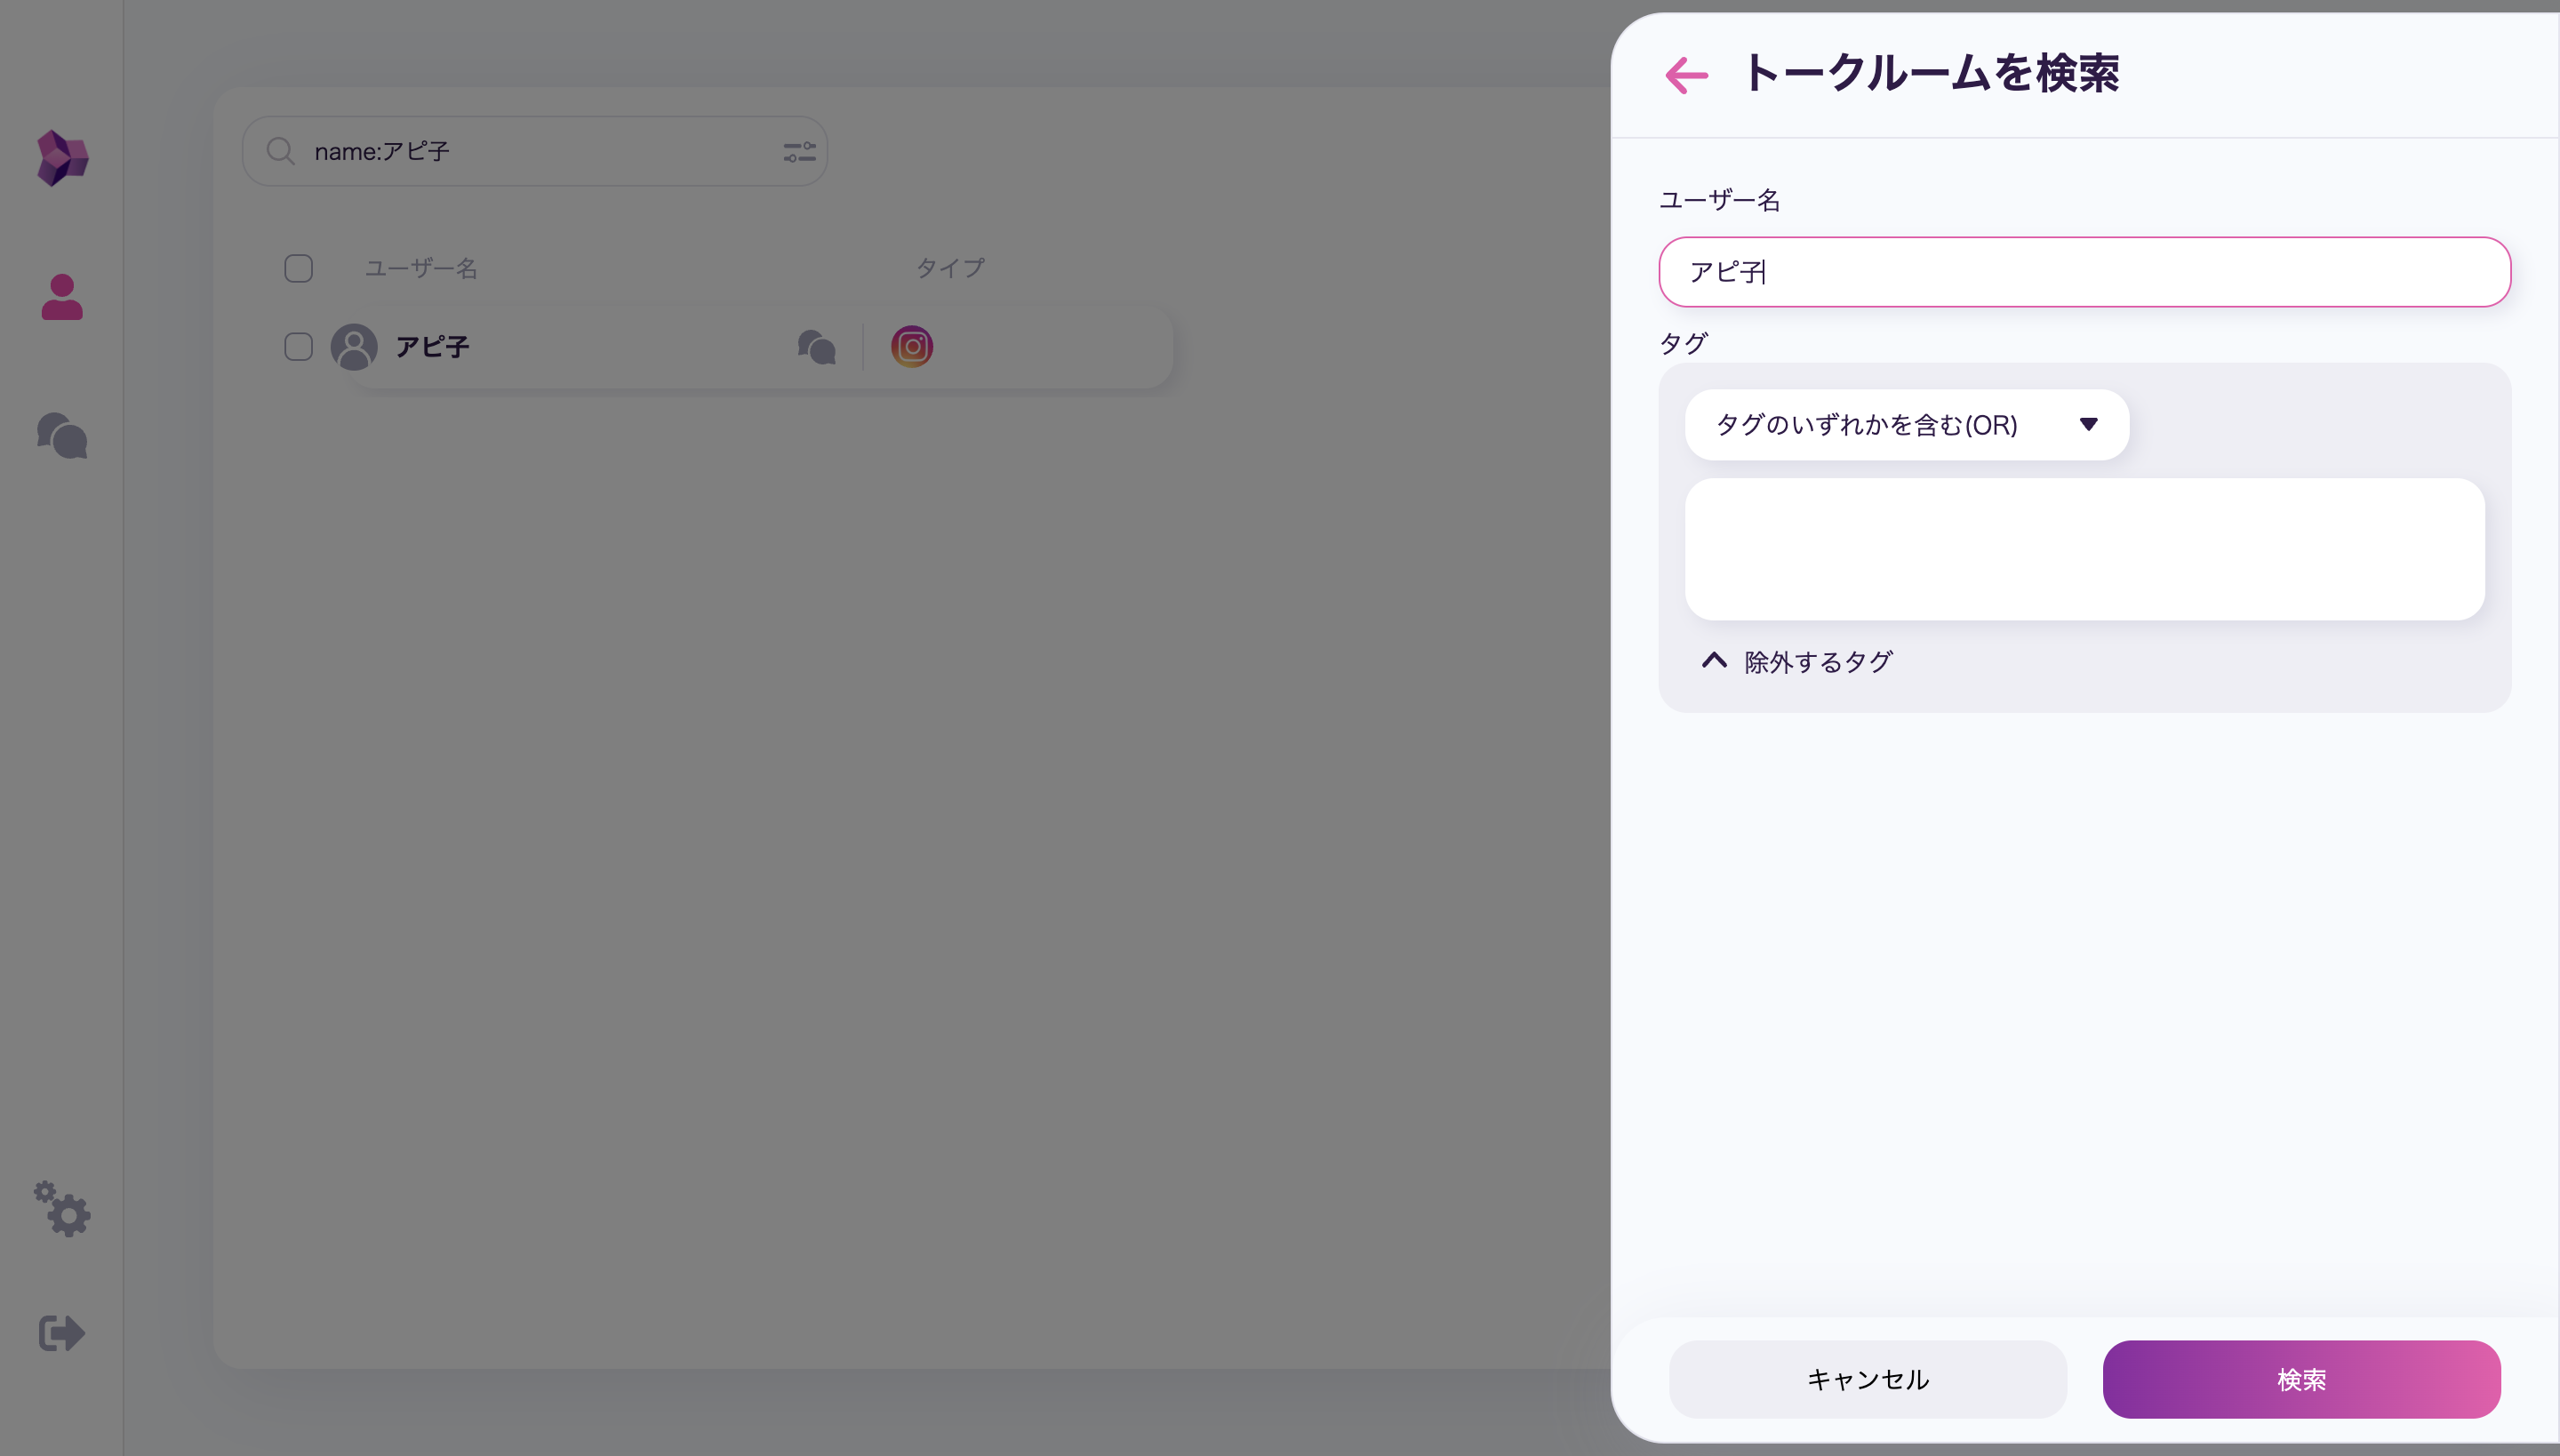Focus the ユーザー名 input field
This screenshot has height=1456, width=2560.
click(x=2084, y=272)
